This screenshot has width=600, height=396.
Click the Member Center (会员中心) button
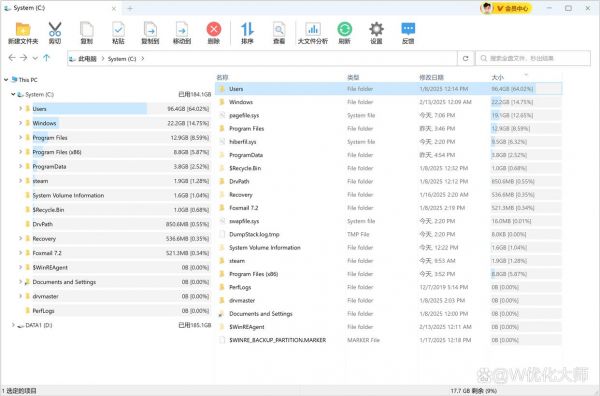pyautogui.click(x=512, y=8)
